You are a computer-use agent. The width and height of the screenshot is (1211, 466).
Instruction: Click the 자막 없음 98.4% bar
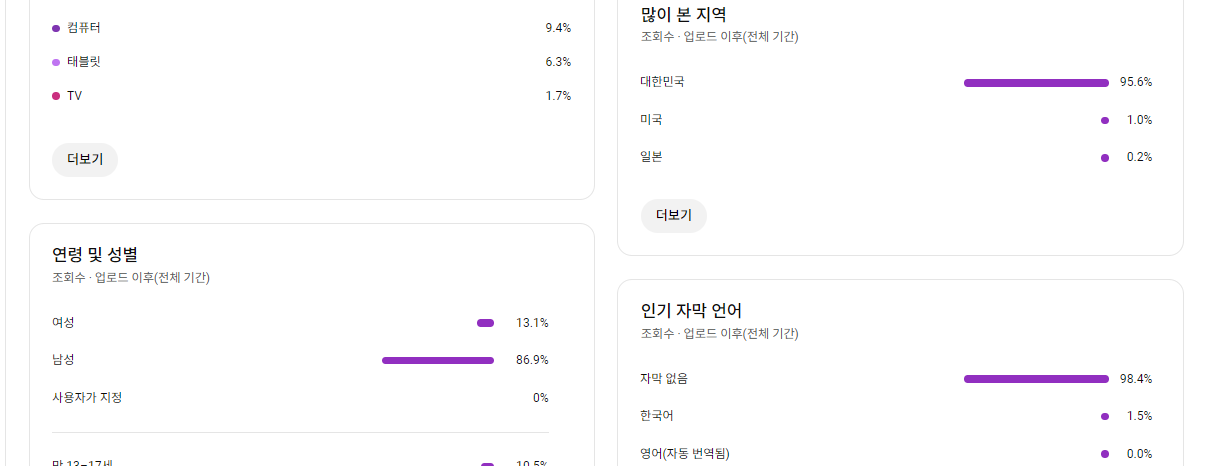[x=1036, y=379]
